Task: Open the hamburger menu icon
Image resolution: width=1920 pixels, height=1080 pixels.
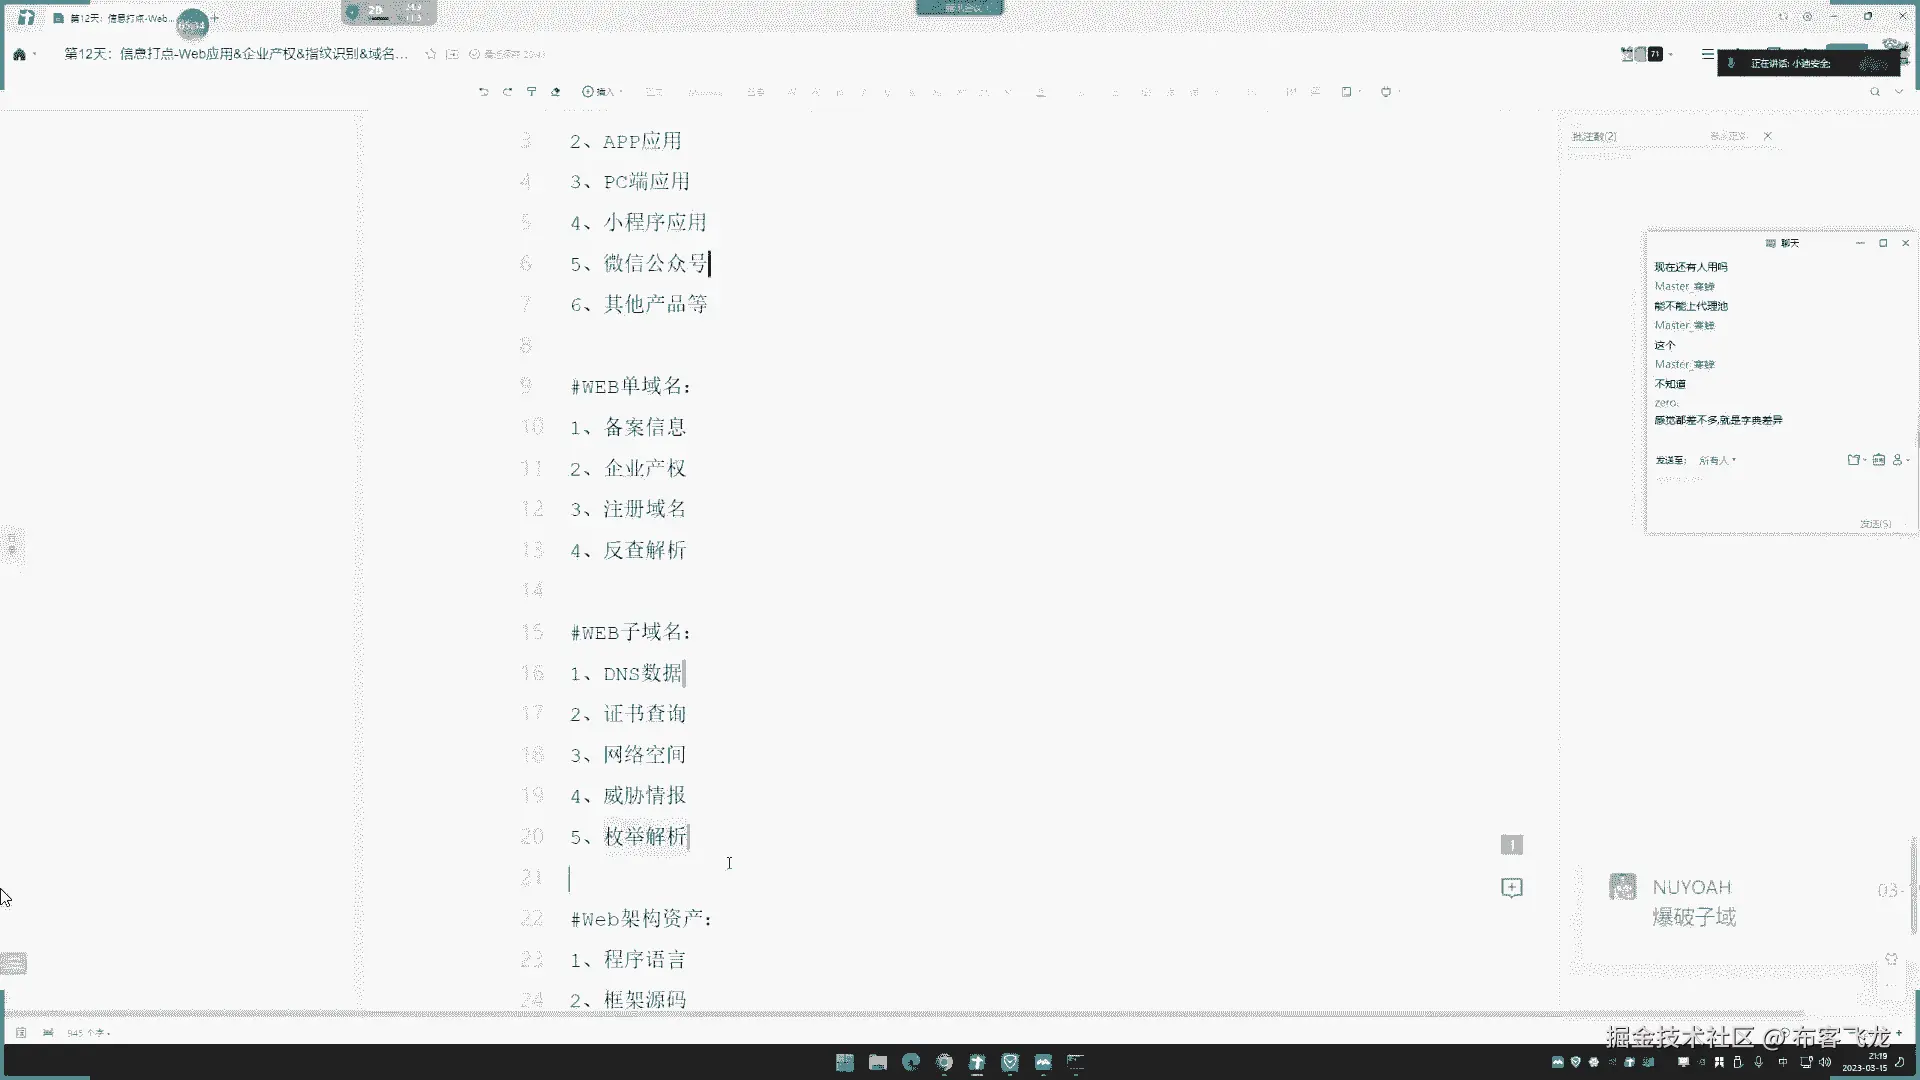Action: tap(1707, 54)
